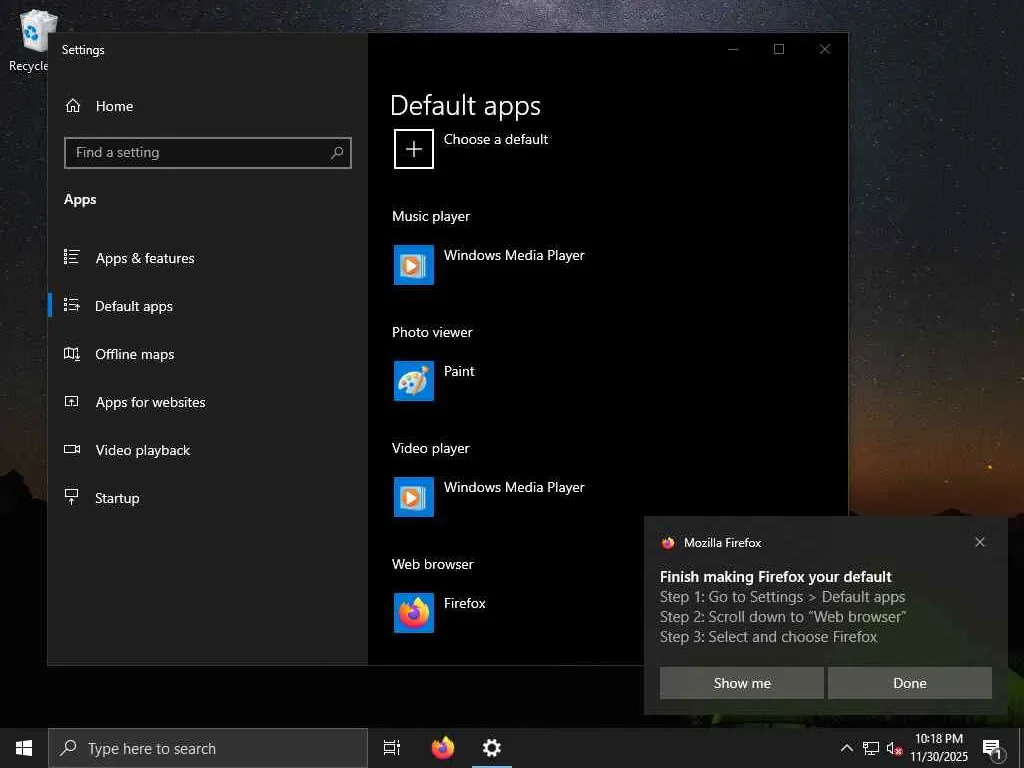Screen dimensions: 1024x768
Task: Click Windows Media Player icon under Music player
Action: (x=413, y=264)
